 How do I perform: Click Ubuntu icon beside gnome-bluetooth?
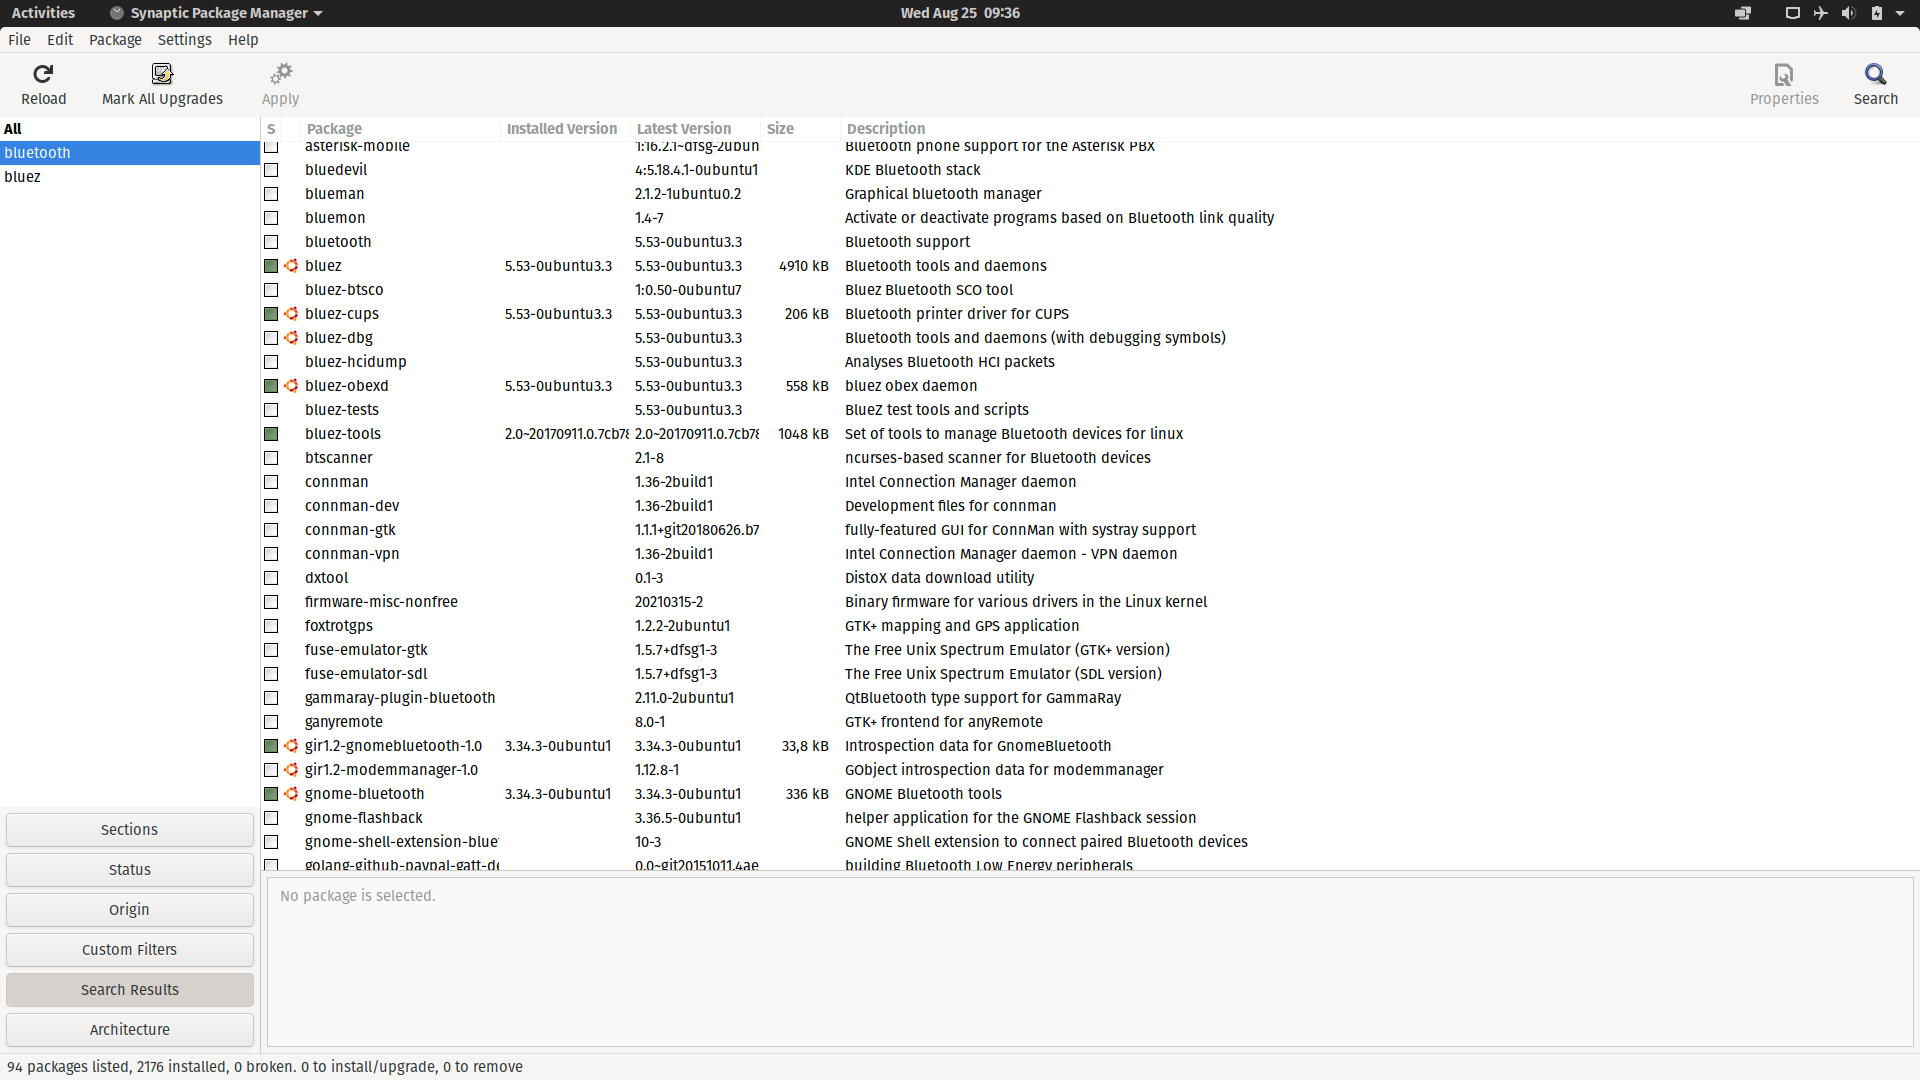pyautogui.click(x=291, y=794)
